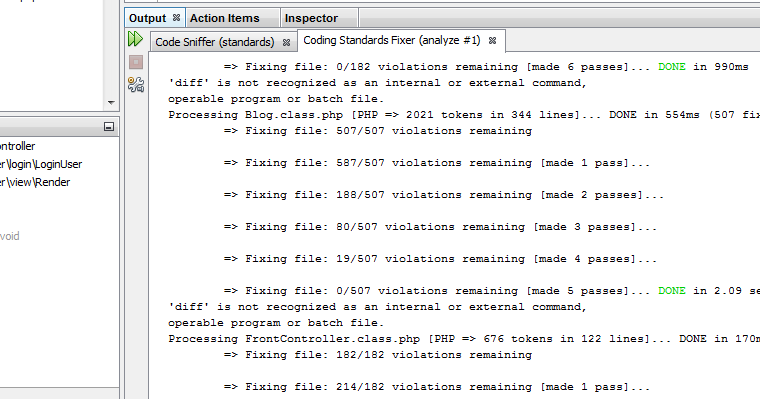The image size is (760, 399).
Task: Switch to the Action Items tab
Action: 224,18
